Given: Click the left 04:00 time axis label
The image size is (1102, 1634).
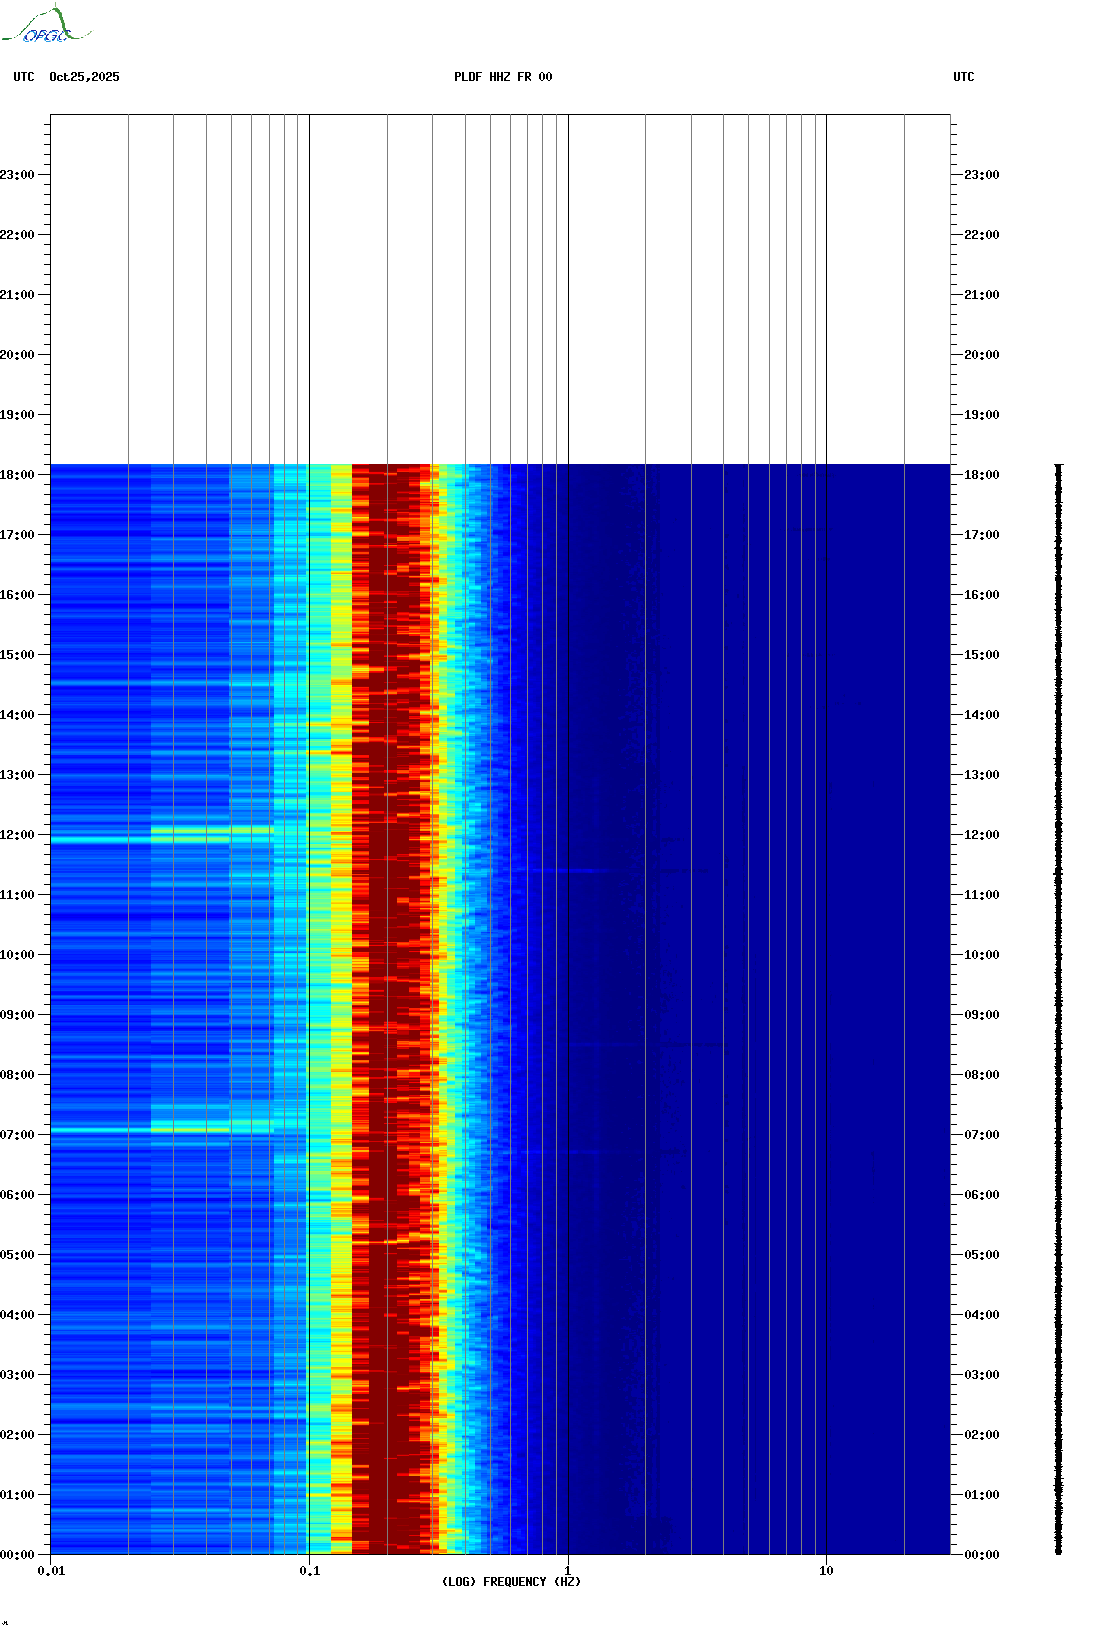Looking at the screenshot, I should tap(17, 1315).
